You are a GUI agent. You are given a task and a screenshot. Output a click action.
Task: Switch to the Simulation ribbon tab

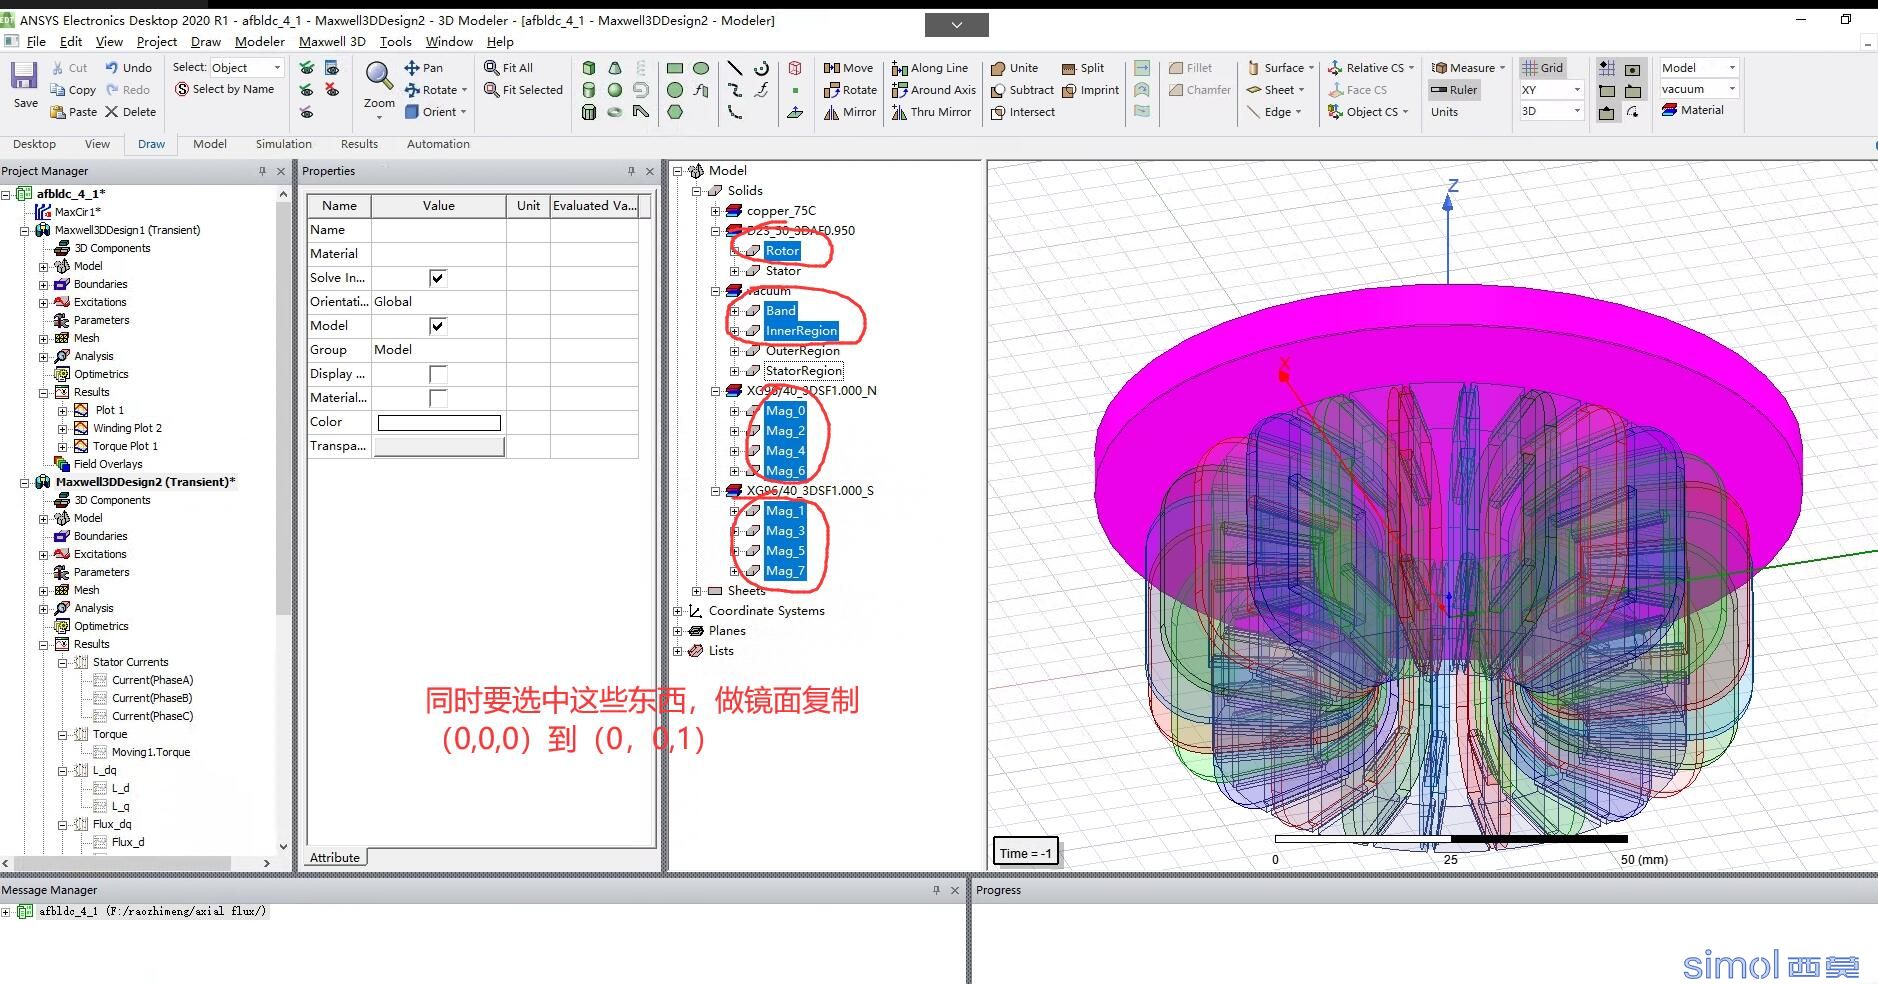point(284,144)
